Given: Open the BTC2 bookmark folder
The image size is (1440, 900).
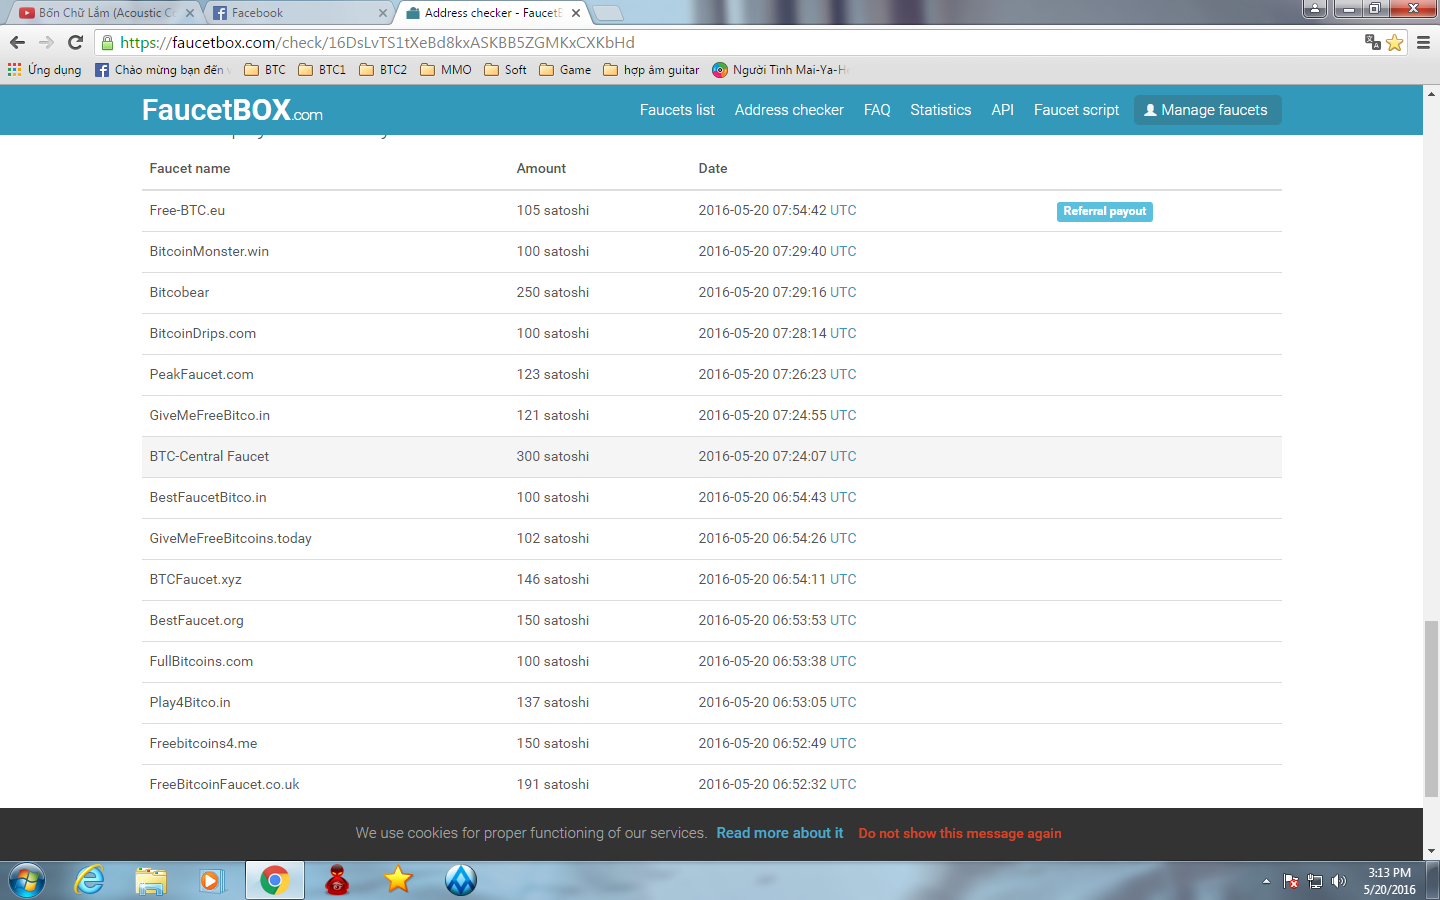Looking at the screenshot, I should click(x=383, y=70).
